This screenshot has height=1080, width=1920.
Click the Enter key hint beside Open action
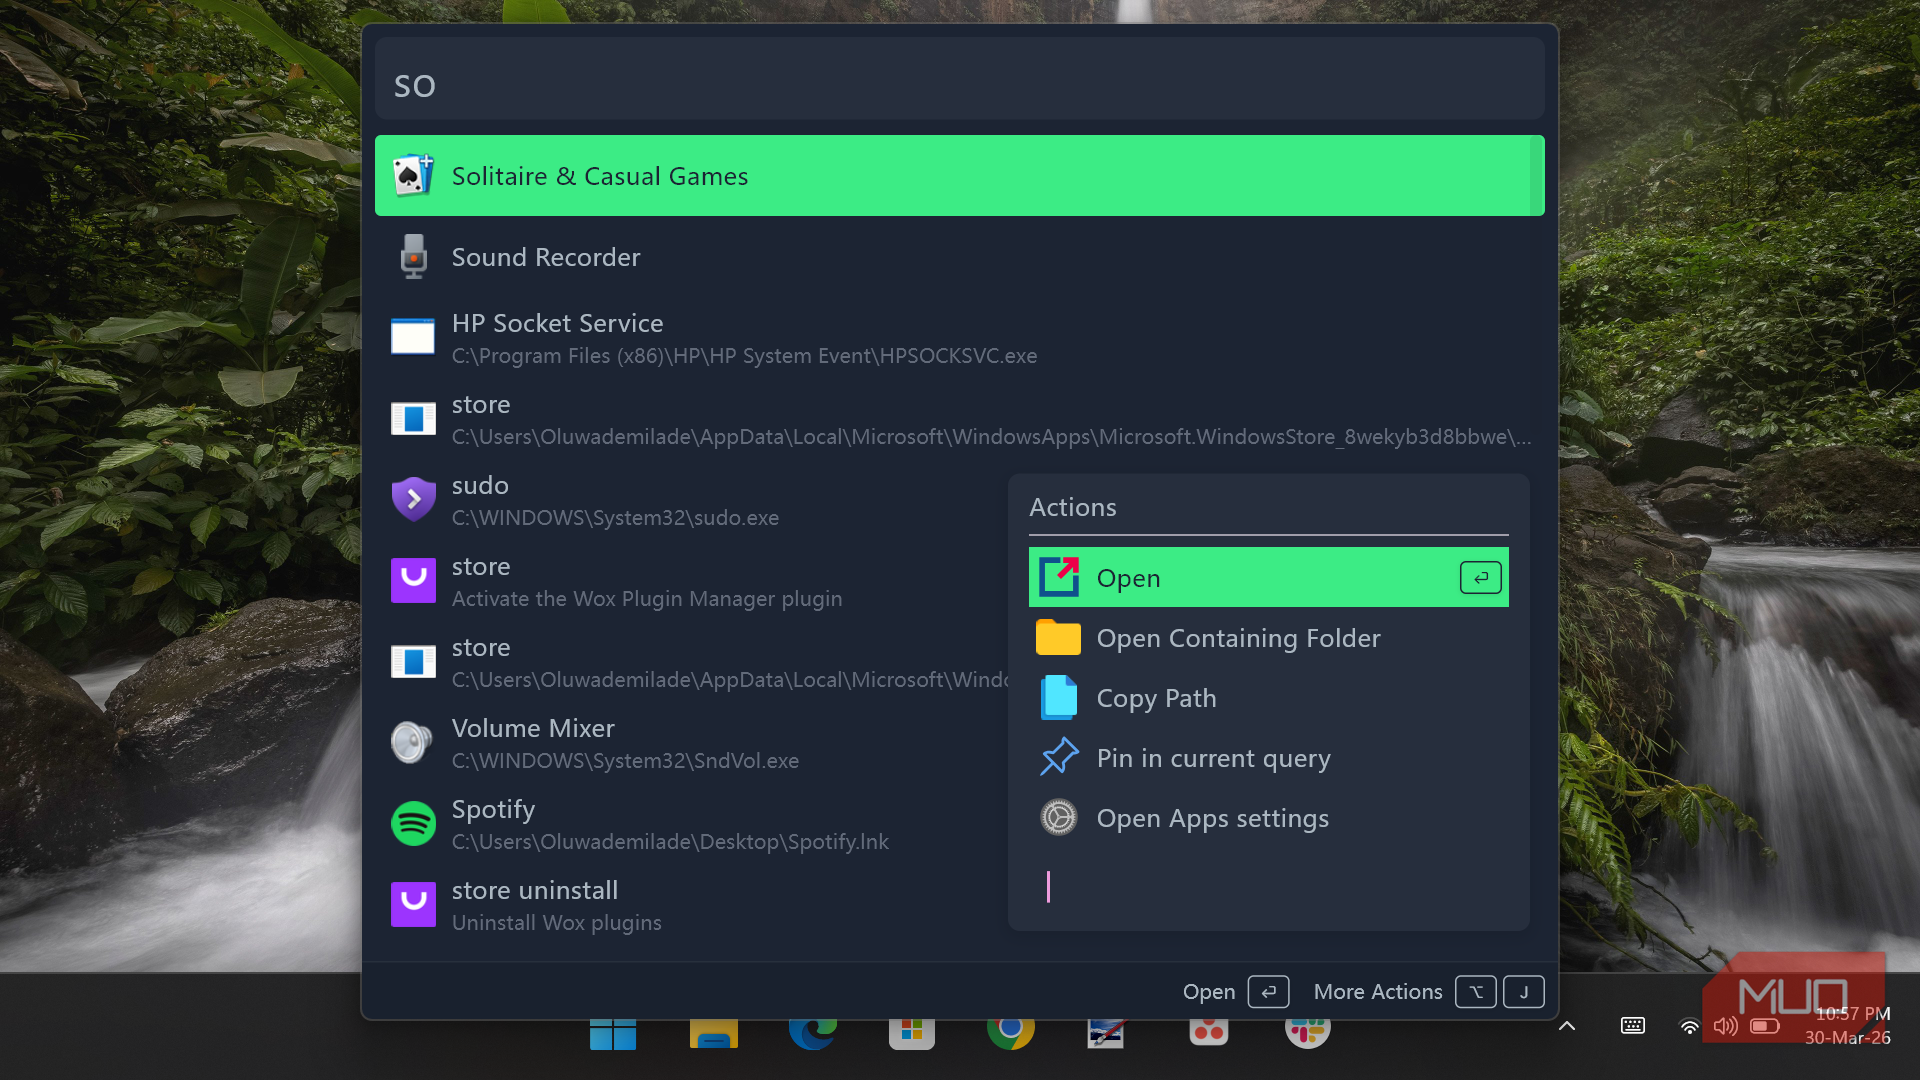pos(1480,577)
